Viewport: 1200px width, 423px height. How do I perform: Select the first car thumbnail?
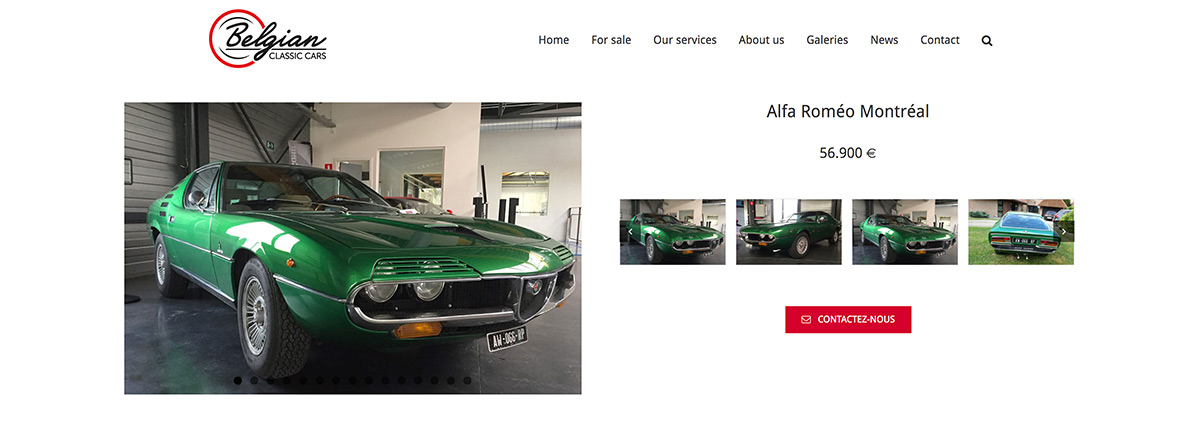click(x=673, y=231)
